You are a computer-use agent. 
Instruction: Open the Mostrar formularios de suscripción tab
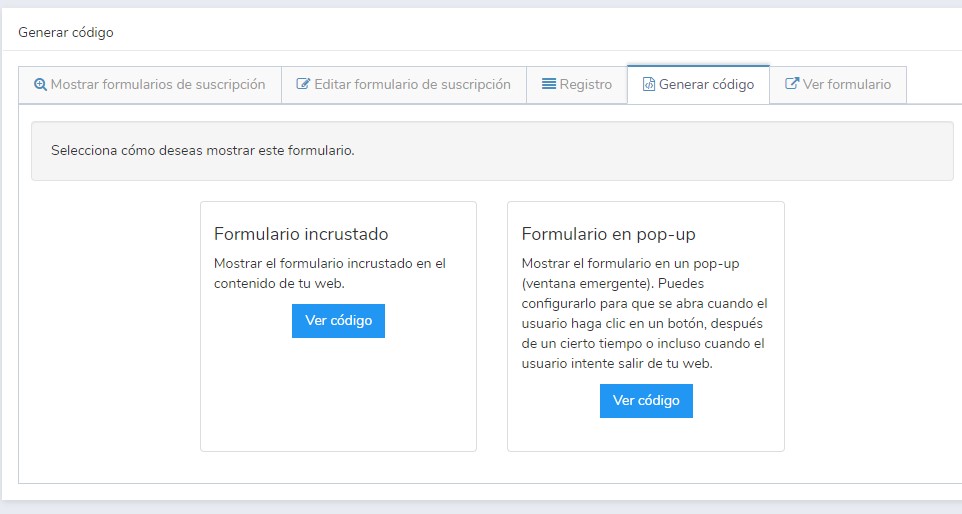click(150, 85)
